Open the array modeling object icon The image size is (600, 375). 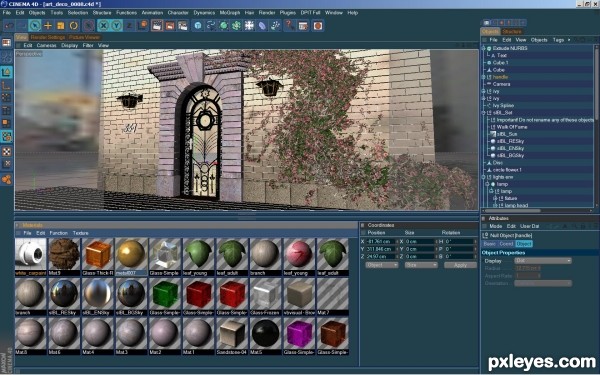pos(236,26)
